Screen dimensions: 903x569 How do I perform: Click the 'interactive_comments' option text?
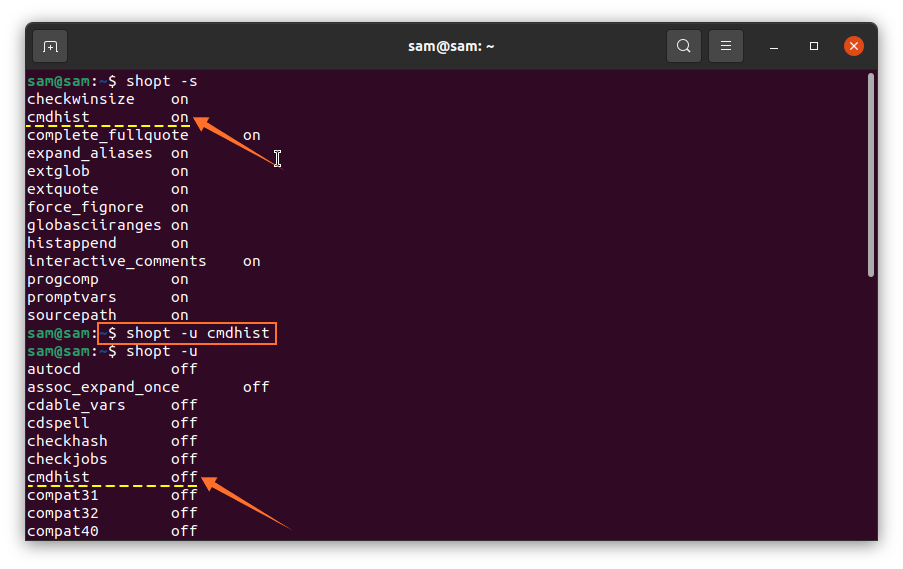116,261
